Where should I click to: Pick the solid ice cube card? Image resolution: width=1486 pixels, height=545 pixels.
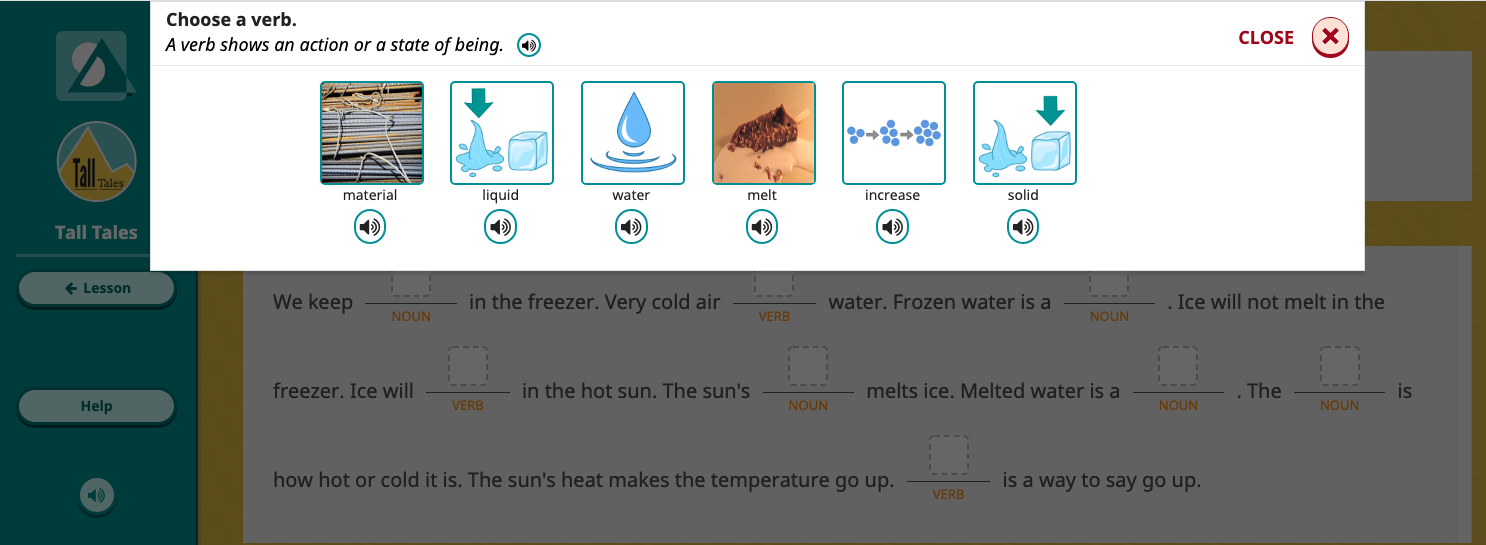[1024, 133]
